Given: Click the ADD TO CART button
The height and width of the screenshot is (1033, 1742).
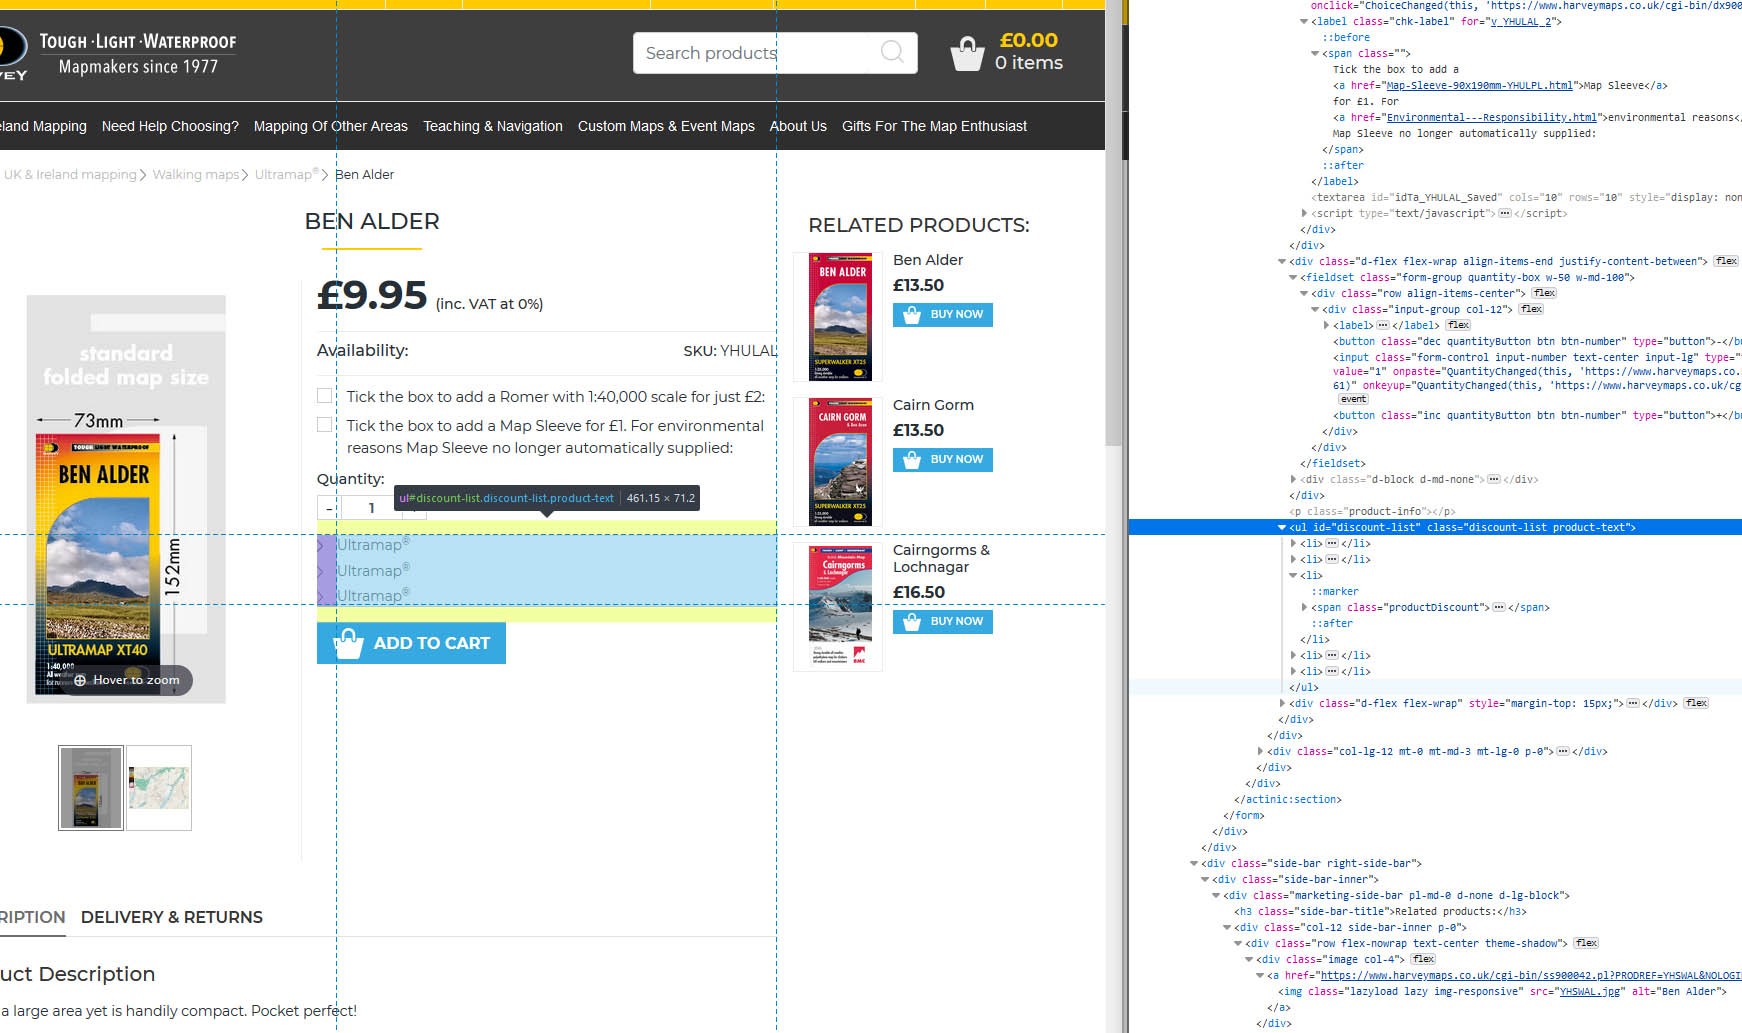Looking at the screenshot, I should tap(411, 643).
